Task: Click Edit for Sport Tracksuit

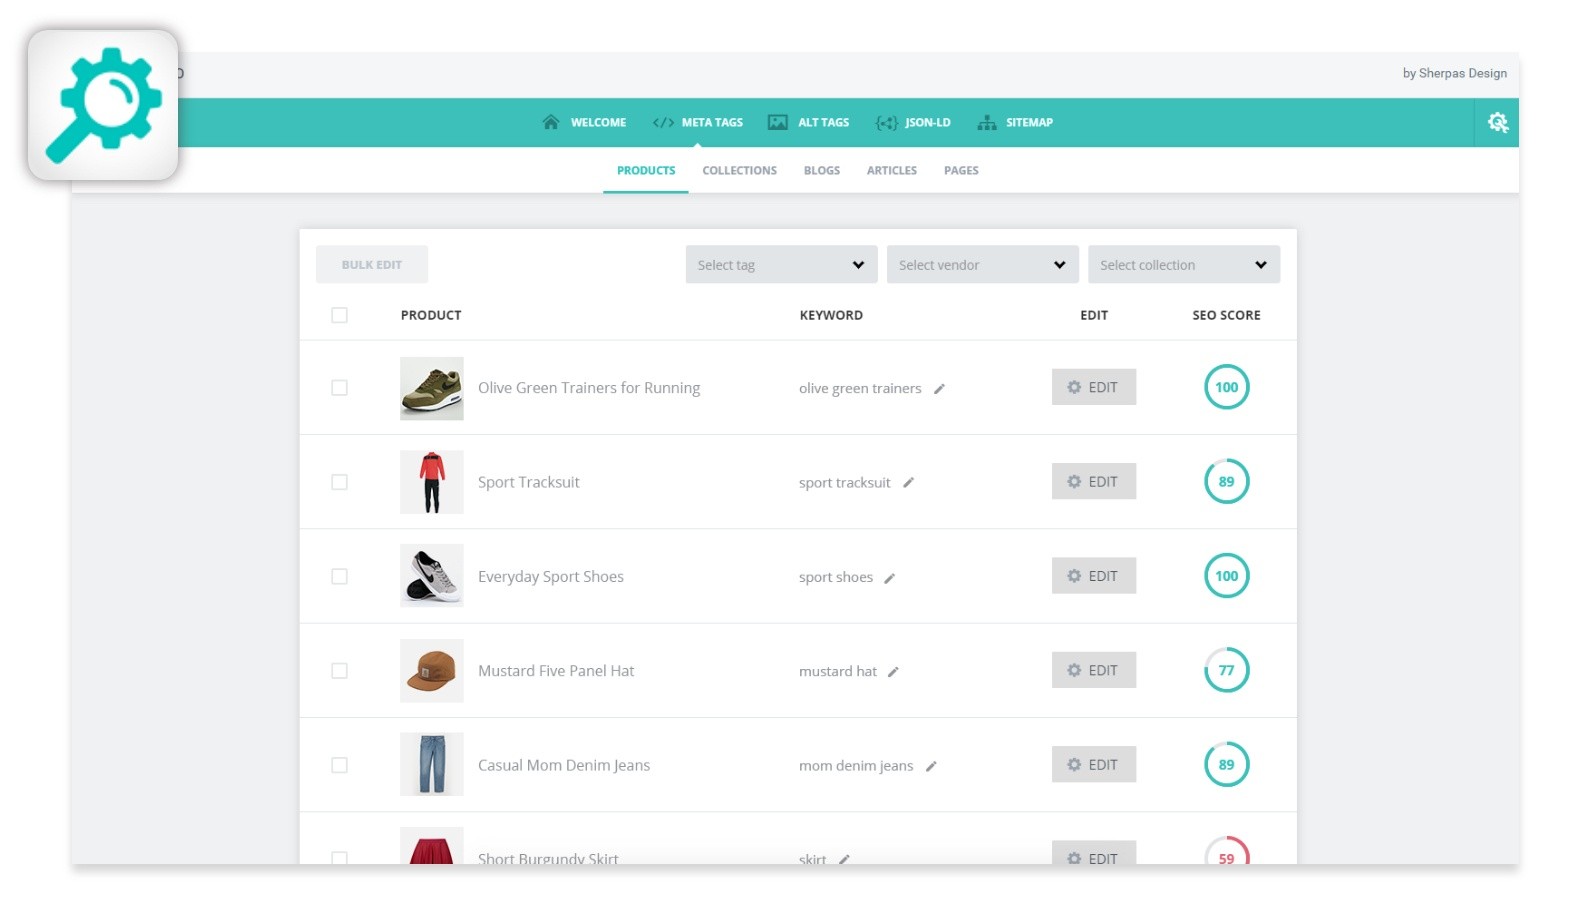Action: pos(1093,481)
